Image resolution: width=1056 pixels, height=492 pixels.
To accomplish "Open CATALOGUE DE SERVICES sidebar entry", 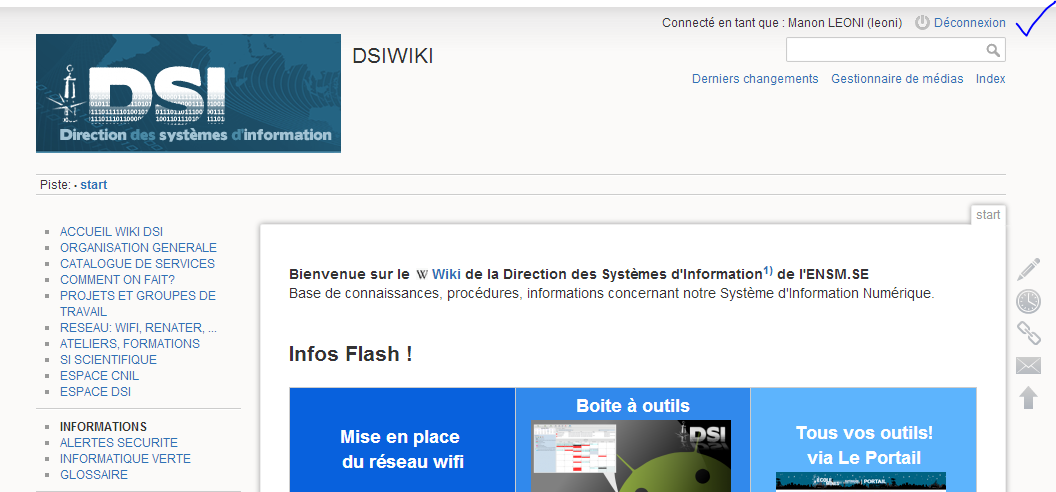I will point(137,264).
